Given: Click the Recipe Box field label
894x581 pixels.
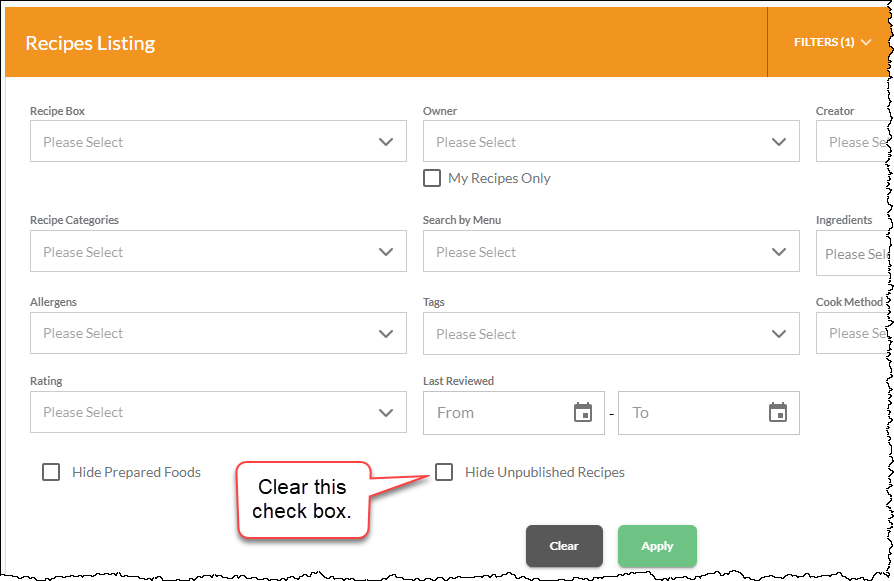Looking at the screenshot, I should pyautogui.click(x=58, y=111).
